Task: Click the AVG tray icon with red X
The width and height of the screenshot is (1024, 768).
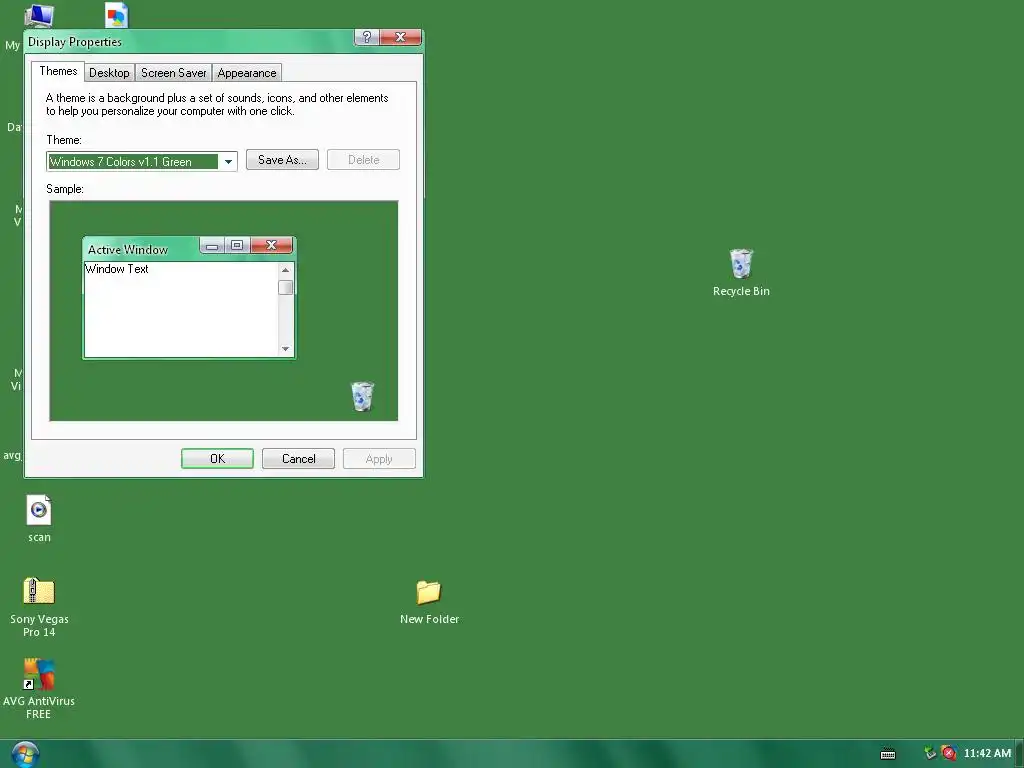Action: (x=949, y=753)
